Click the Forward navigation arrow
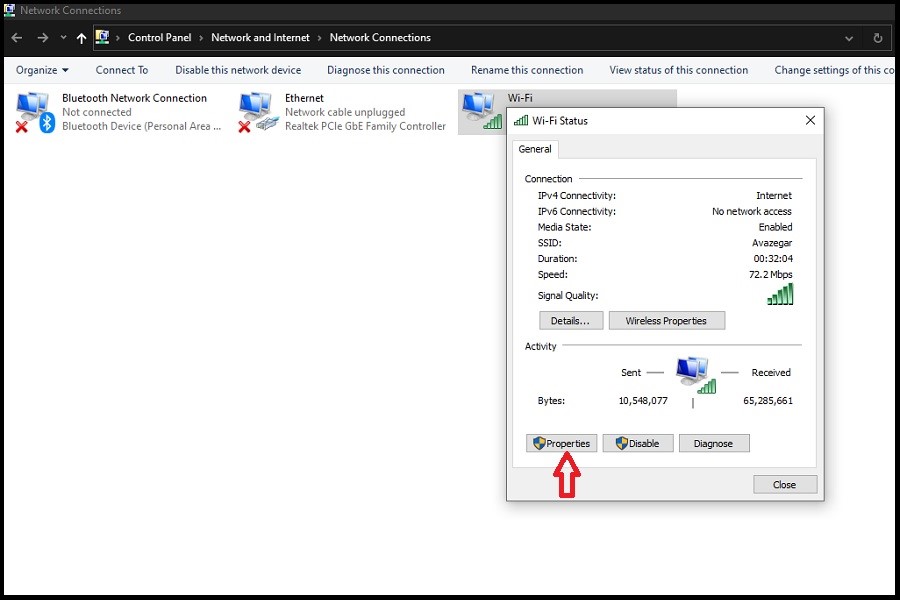 tap(42, 38)
